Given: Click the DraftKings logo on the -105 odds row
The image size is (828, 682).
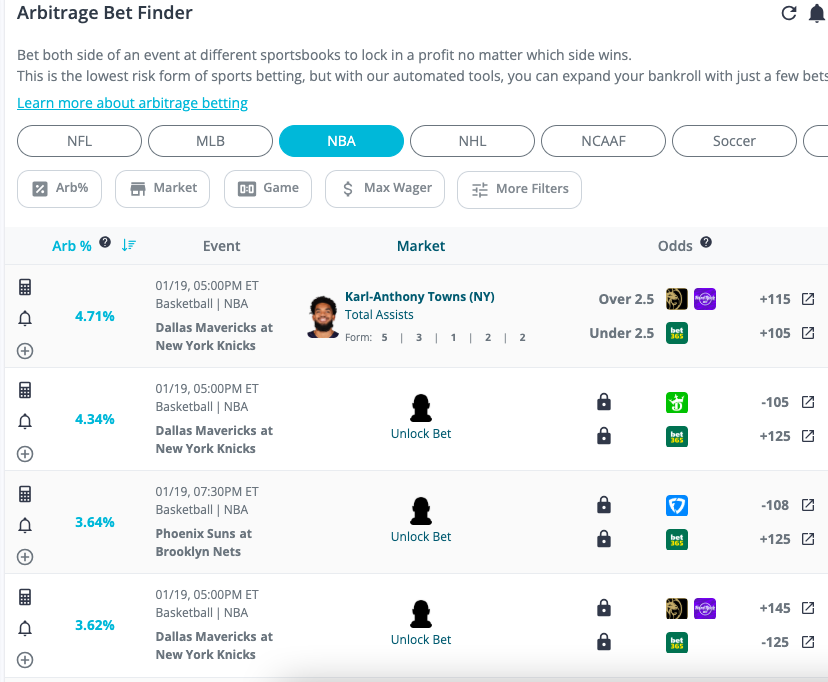Looking at the screenshot, I should click(x=677, y=402).
